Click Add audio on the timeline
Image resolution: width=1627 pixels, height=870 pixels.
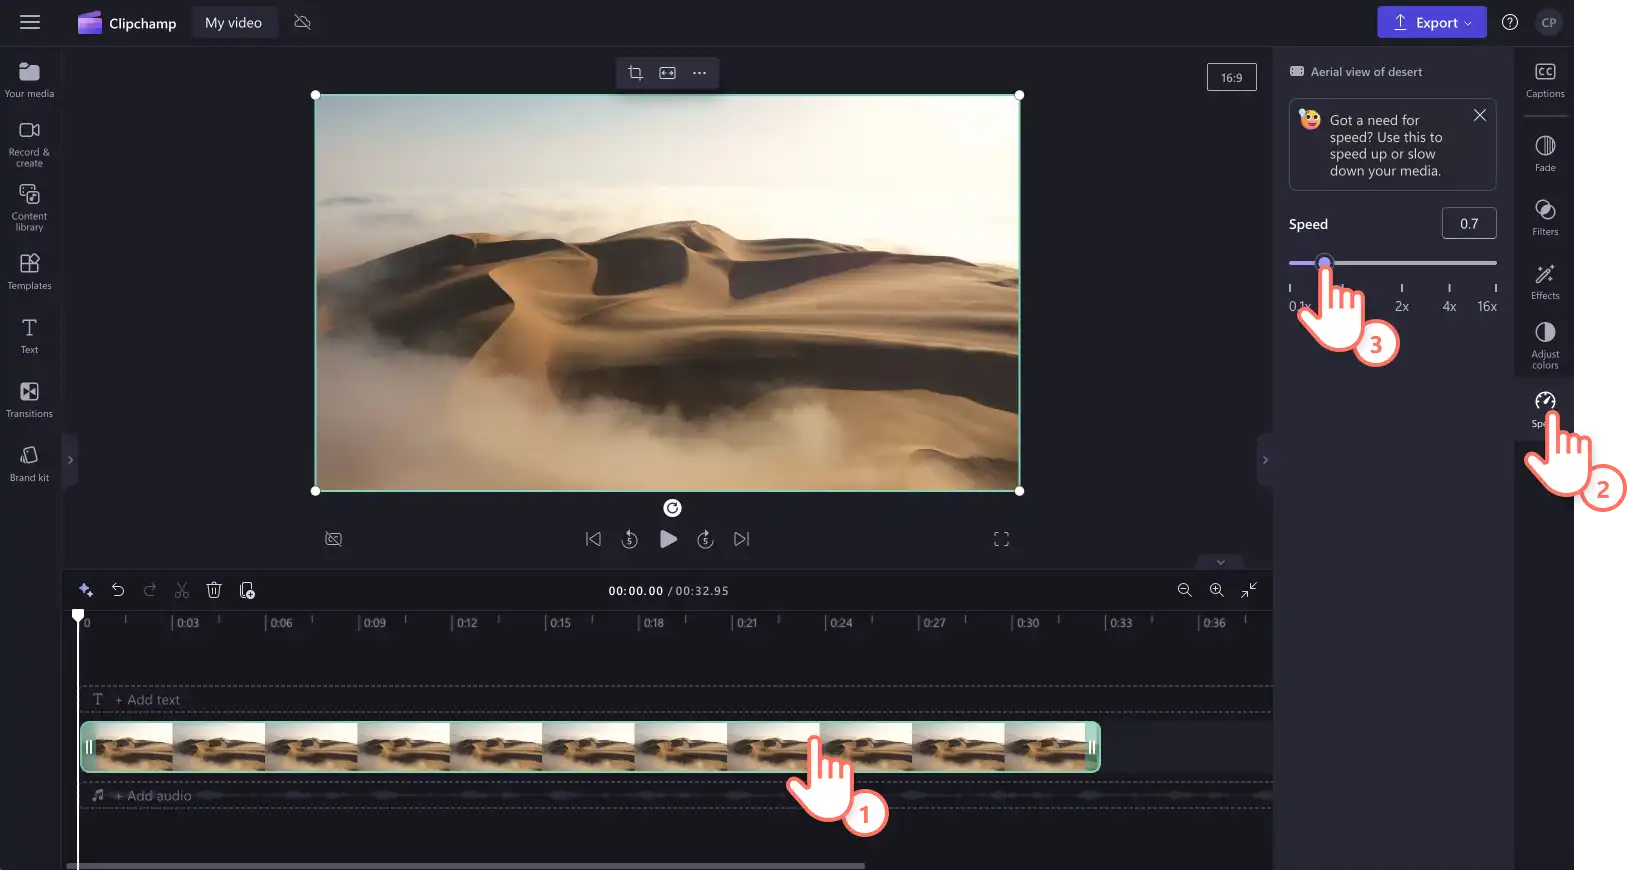[x=152, y=796]
